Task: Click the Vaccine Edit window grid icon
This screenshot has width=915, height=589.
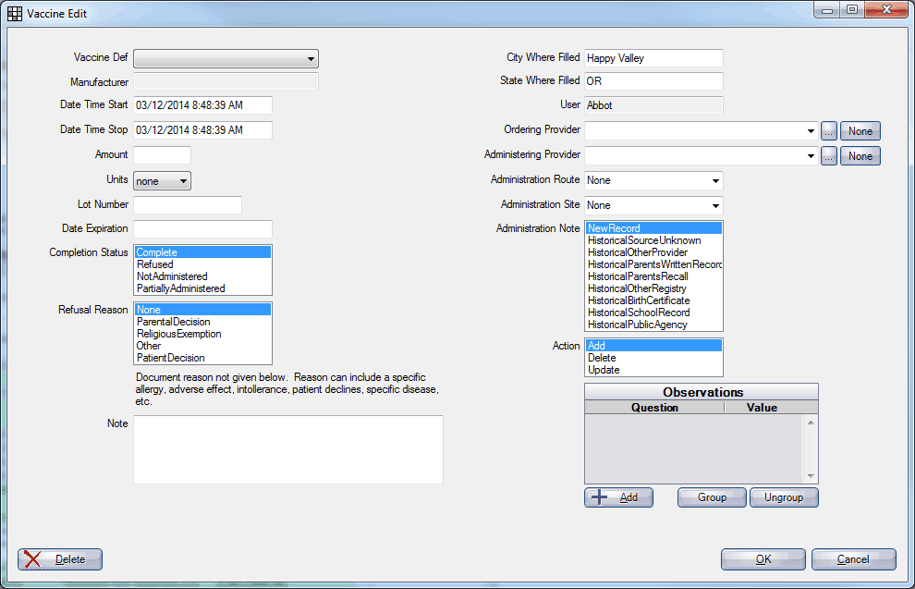Action: pyautogui.click(x=15, y=13)
